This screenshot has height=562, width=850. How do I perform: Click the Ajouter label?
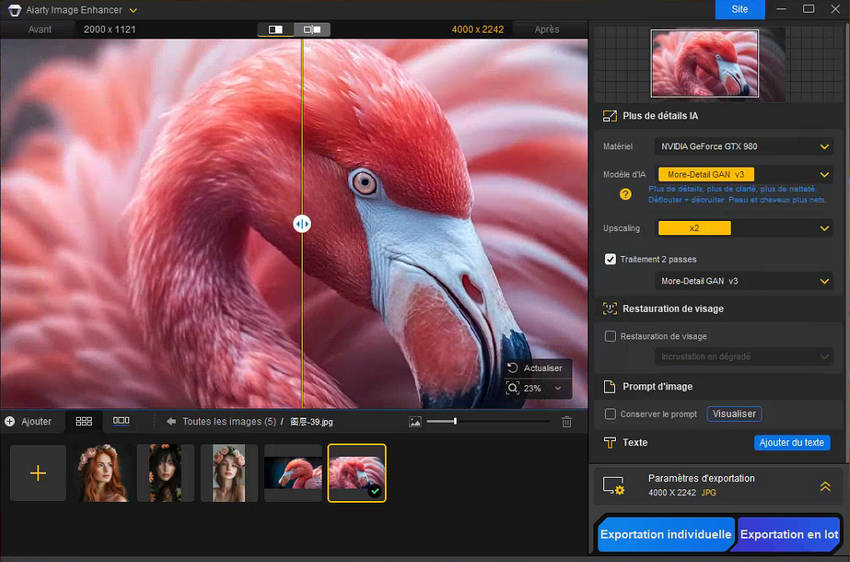pos(36,421)
